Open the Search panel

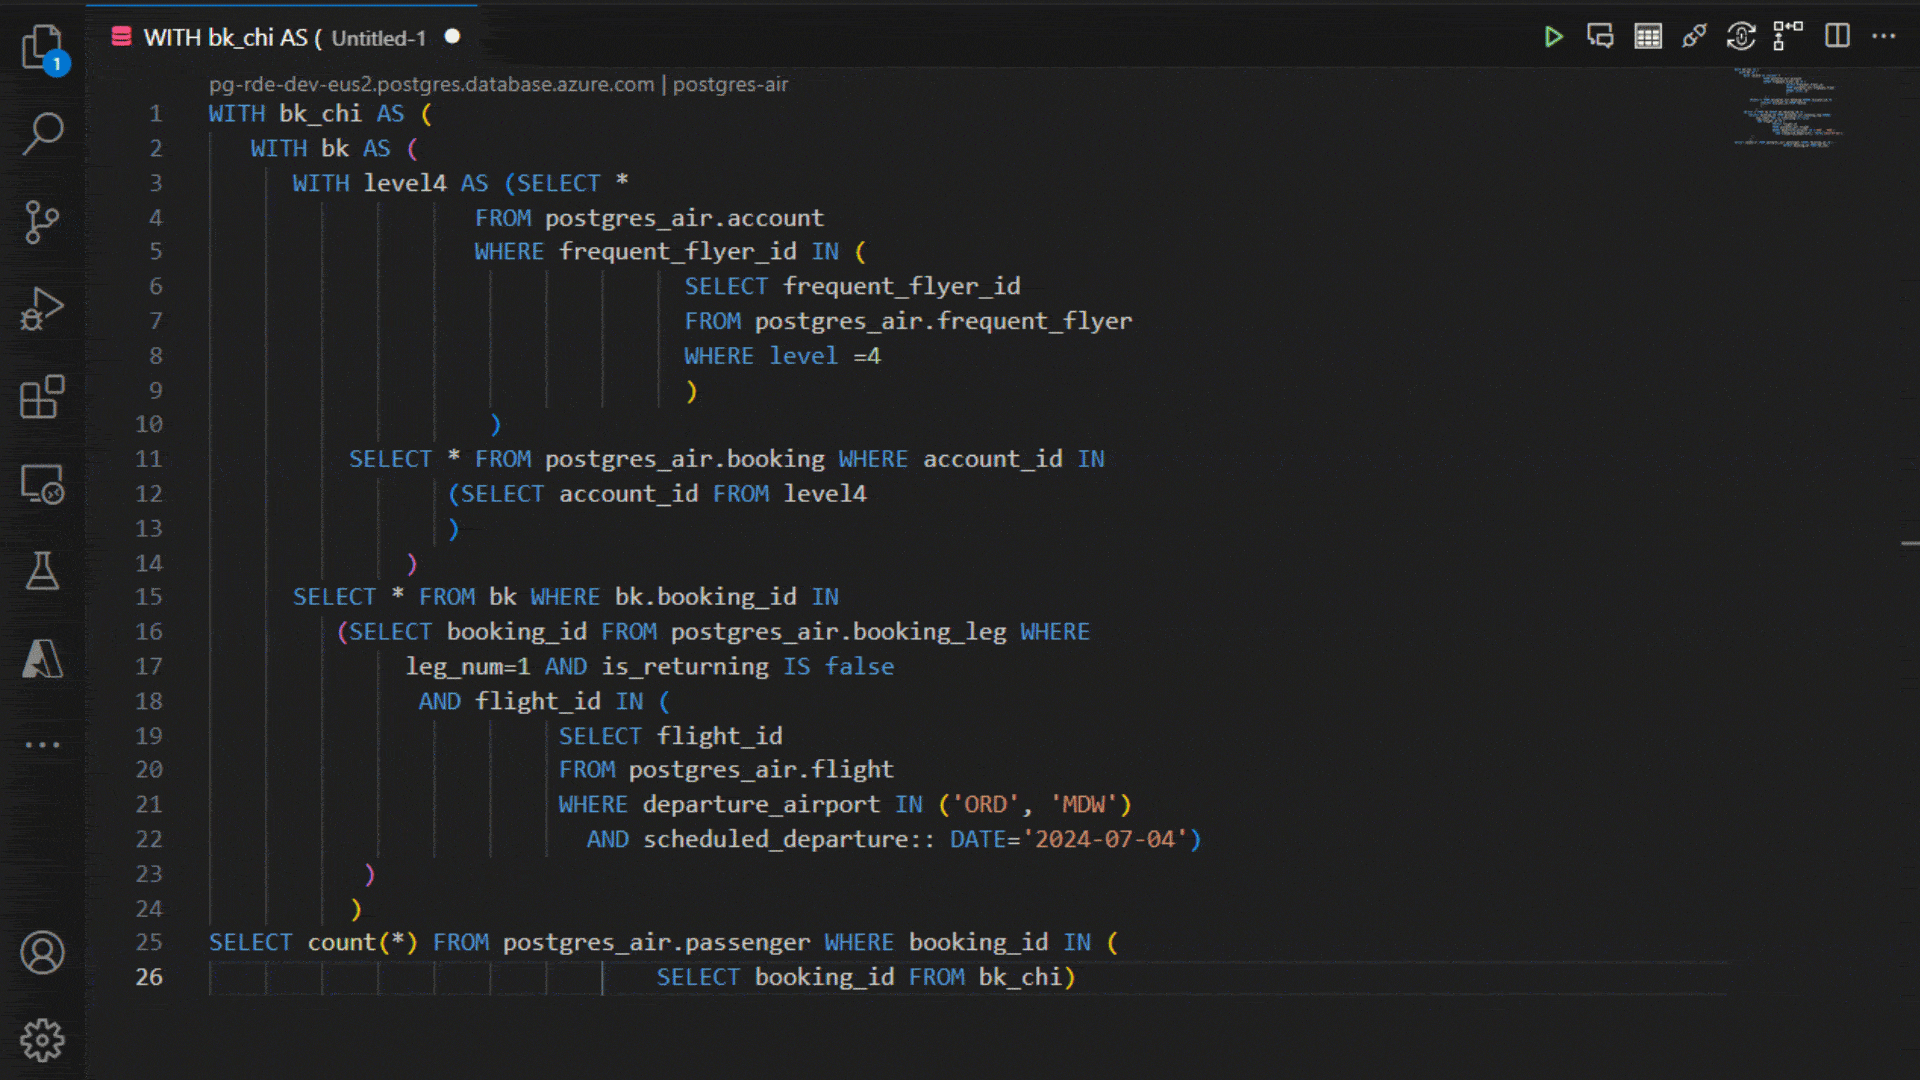(x=42, y=133)
